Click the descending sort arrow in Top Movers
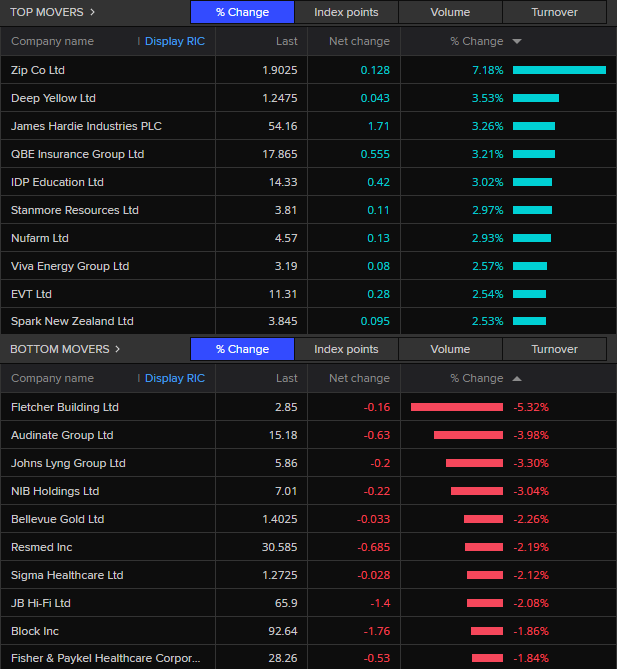 point(516,42)
